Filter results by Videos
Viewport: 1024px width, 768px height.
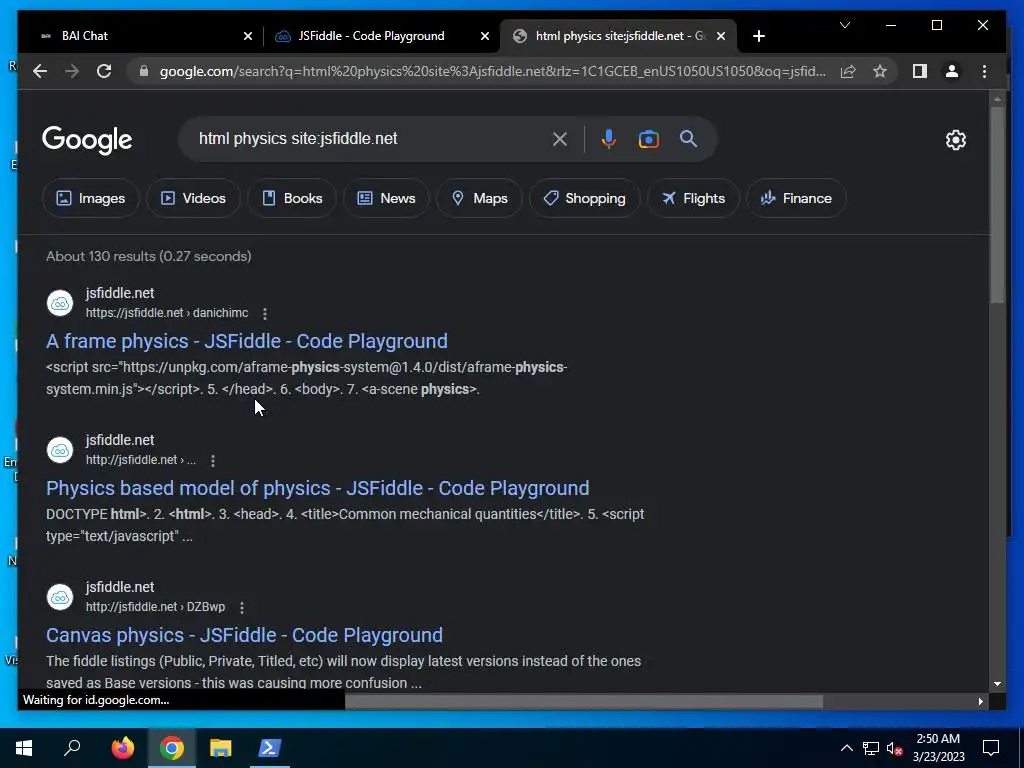click(193, 198)
